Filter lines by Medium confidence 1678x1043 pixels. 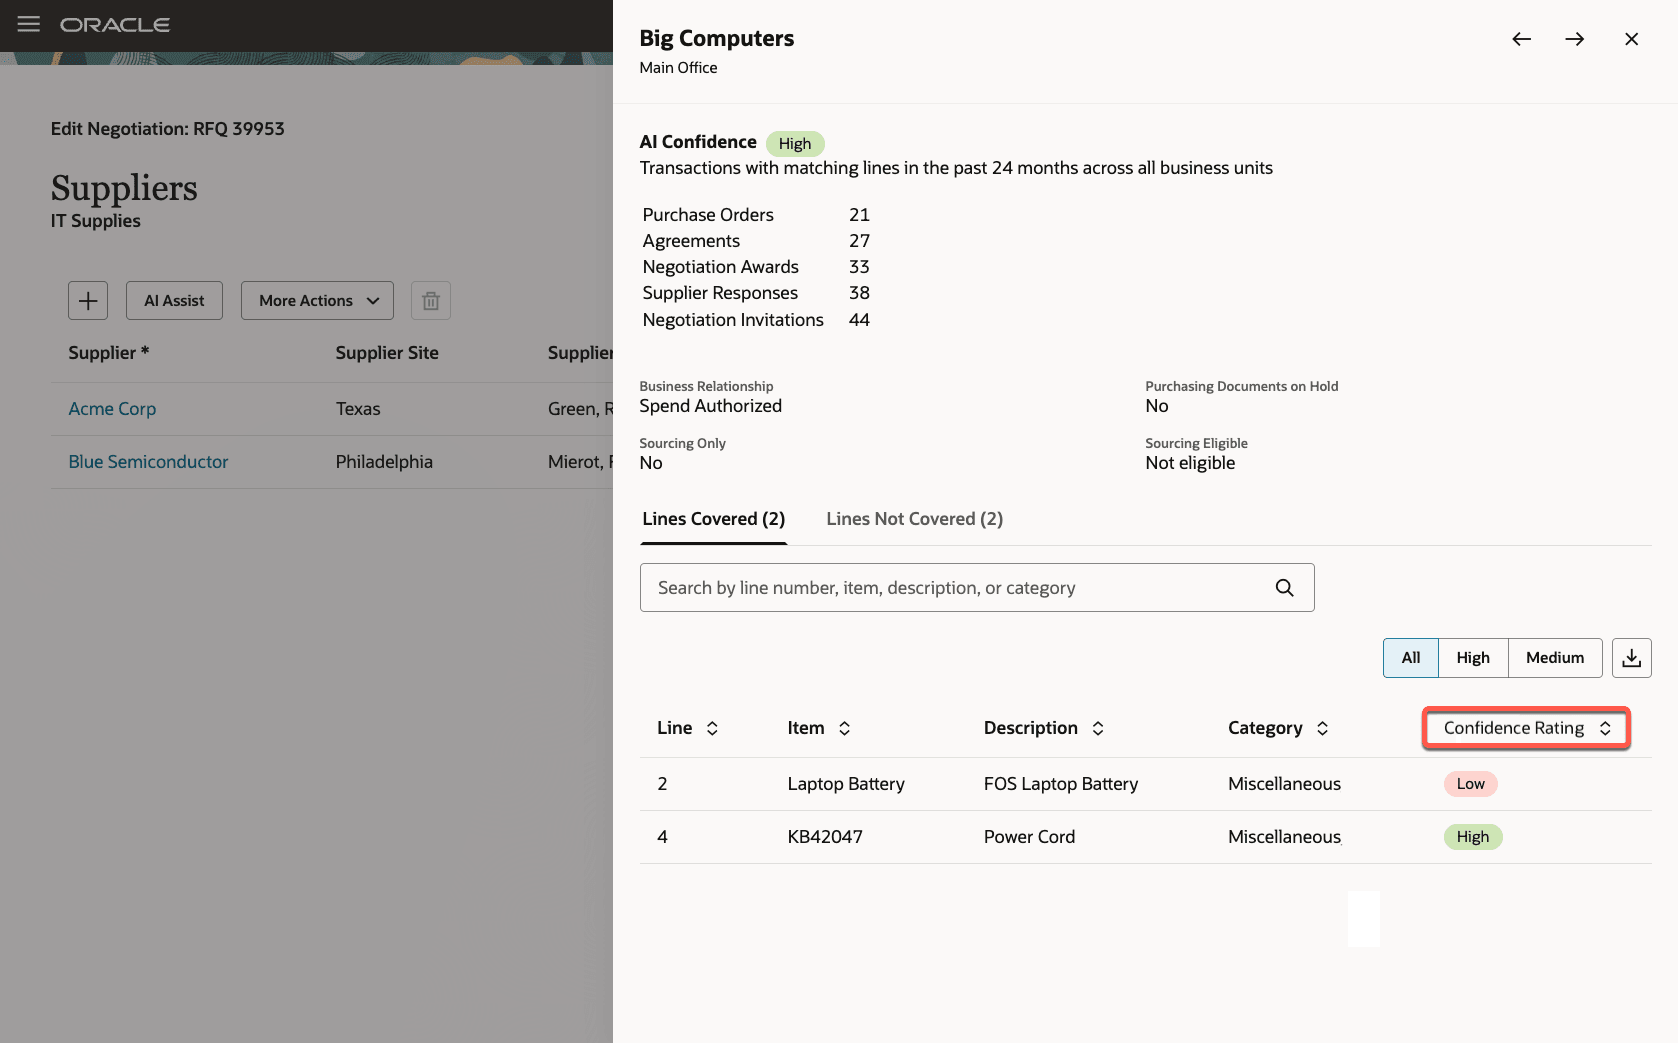[1554, 657]
